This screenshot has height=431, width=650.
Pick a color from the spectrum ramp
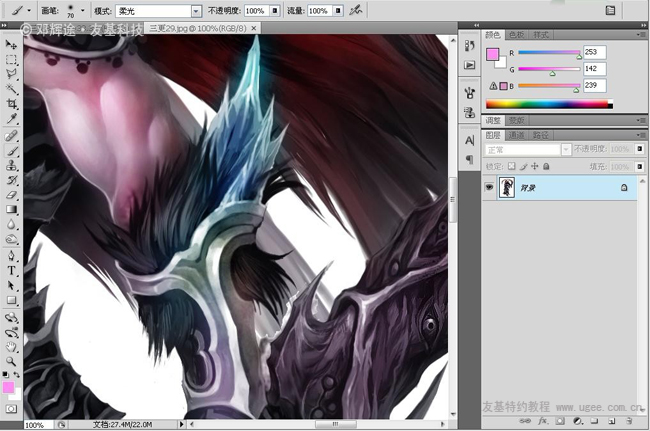pos(549,104)
